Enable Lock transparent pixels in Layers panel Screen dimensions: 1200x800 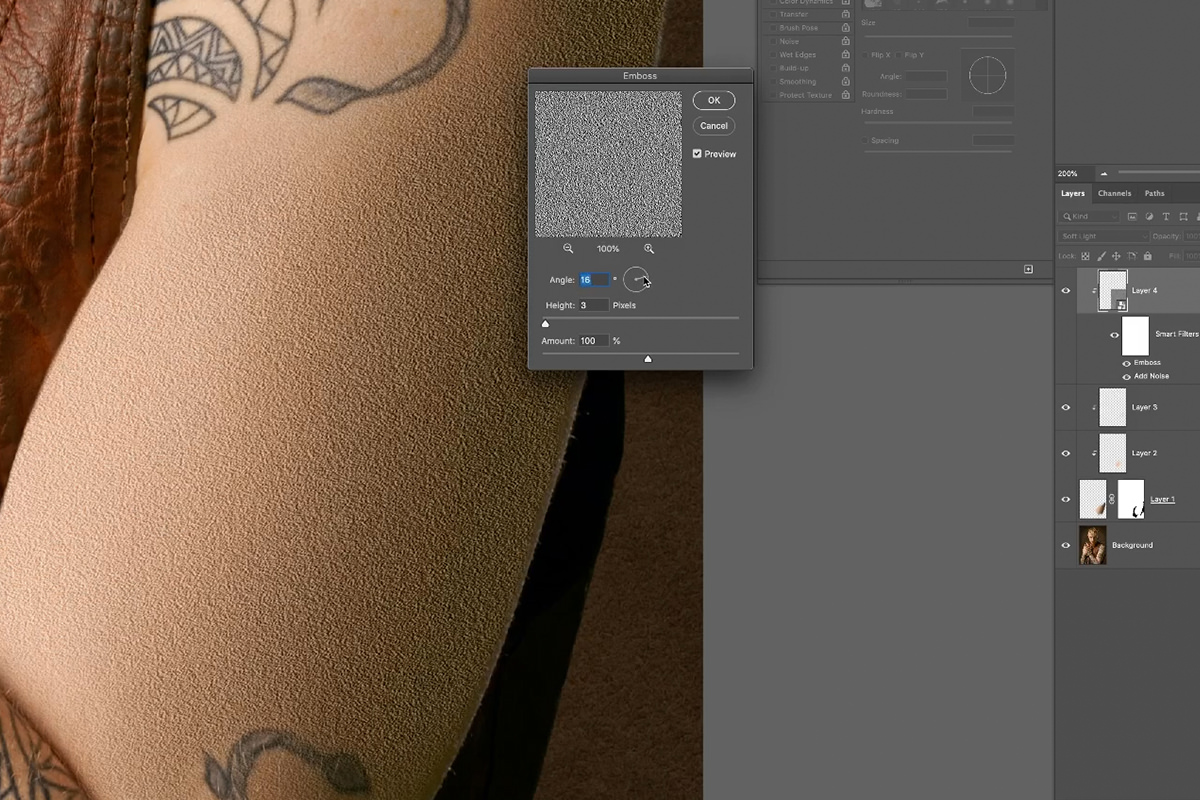tap(1085, 256)
